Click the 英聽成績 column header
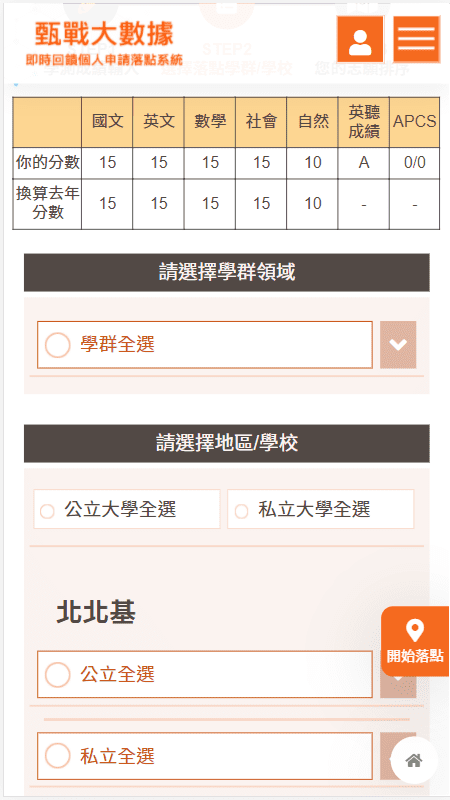The width and height of the screenshot is (450, 800). [x=364, y=122]
